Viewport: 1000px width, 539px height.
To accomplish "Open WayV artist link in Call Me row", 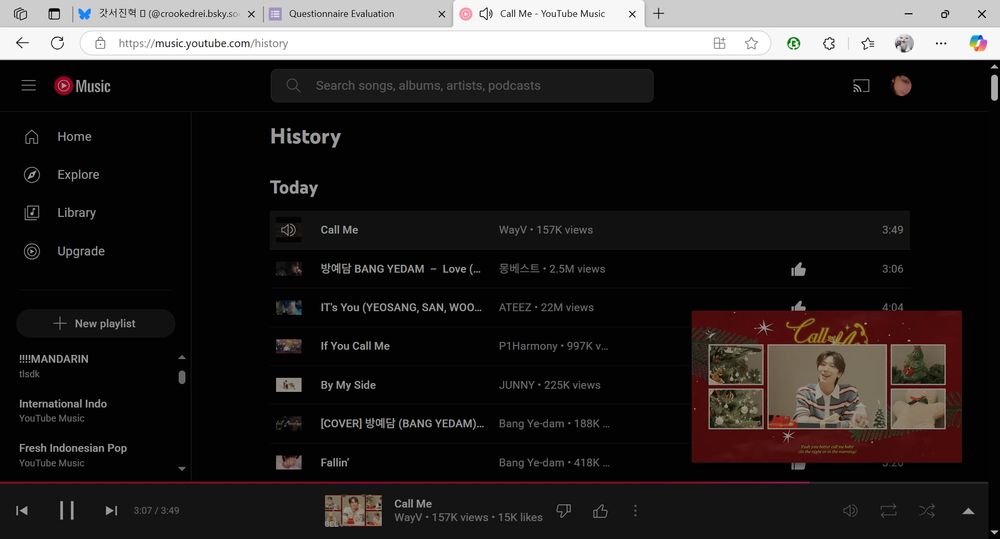I will coord(513,230).
